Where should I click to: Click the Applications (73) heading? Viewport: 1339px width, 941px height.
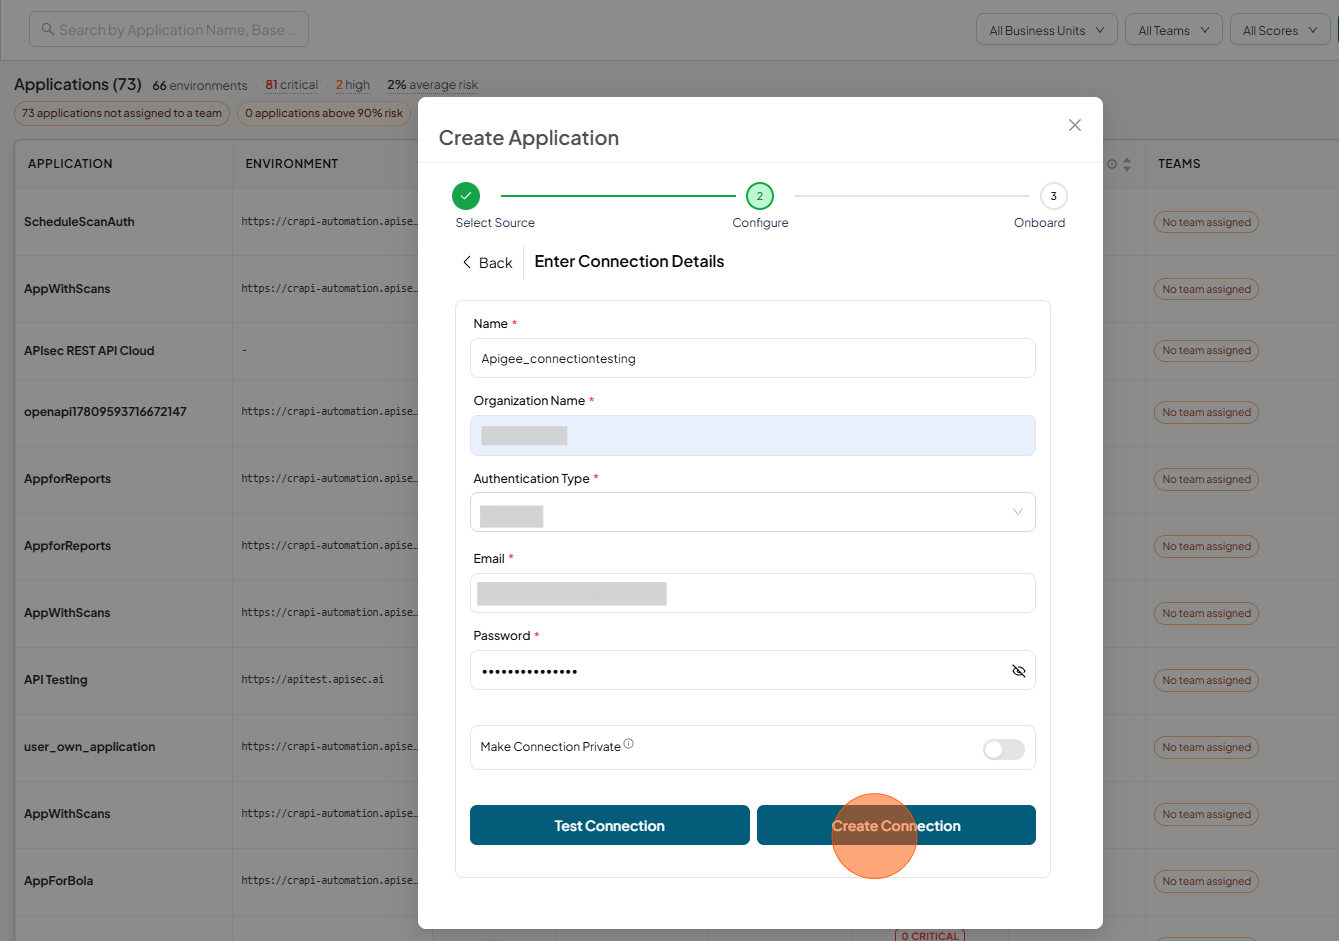[x=78, y=84]
